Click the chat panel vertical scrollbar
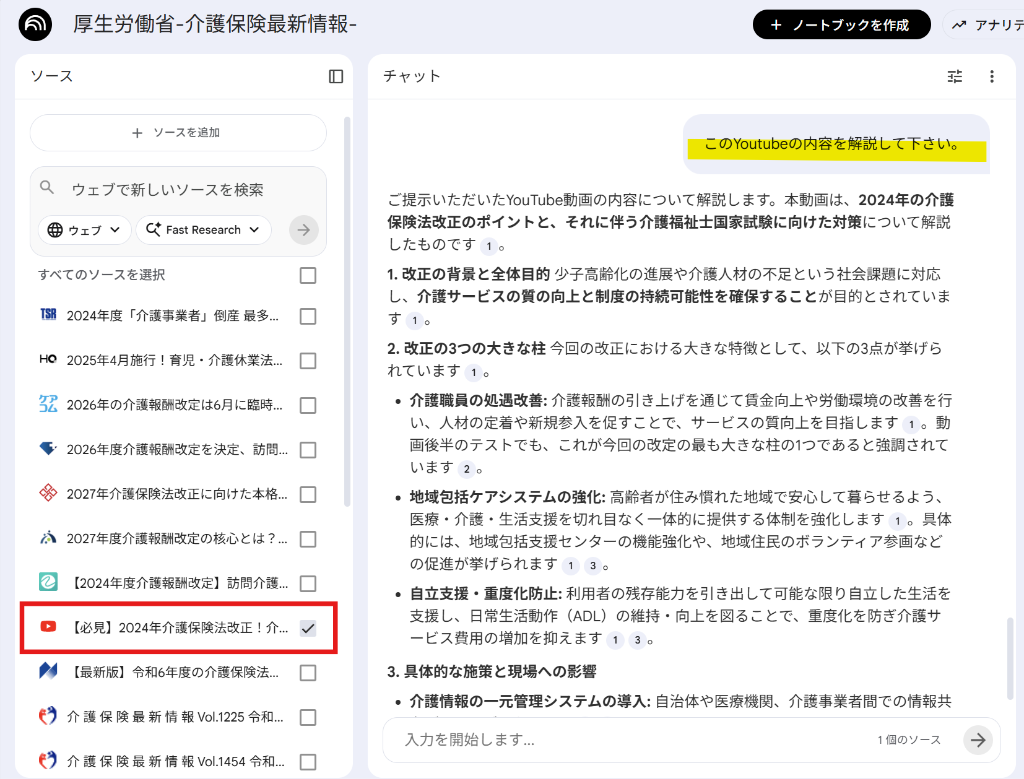Image resolution: width=1024 pixels, height=779 pixels. (1010, 658)
